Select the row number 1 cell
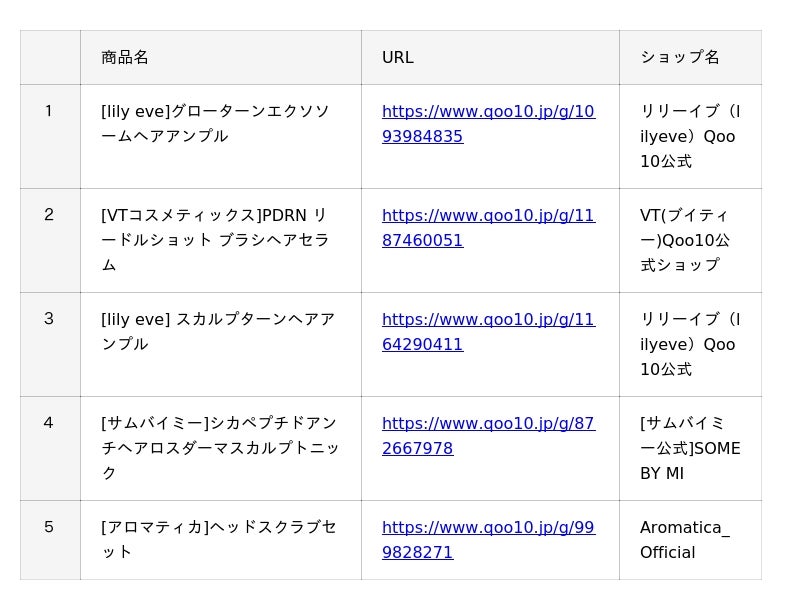This screenshot has height=610, width=800. click(50, 137)
